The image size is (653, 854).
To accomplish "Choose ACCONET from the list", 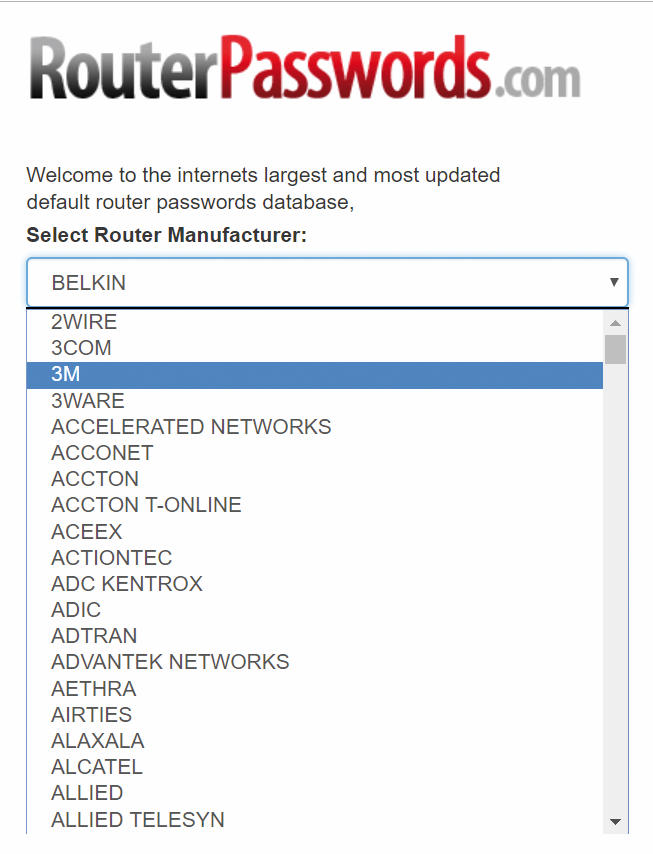I will (x=315, y=453).
